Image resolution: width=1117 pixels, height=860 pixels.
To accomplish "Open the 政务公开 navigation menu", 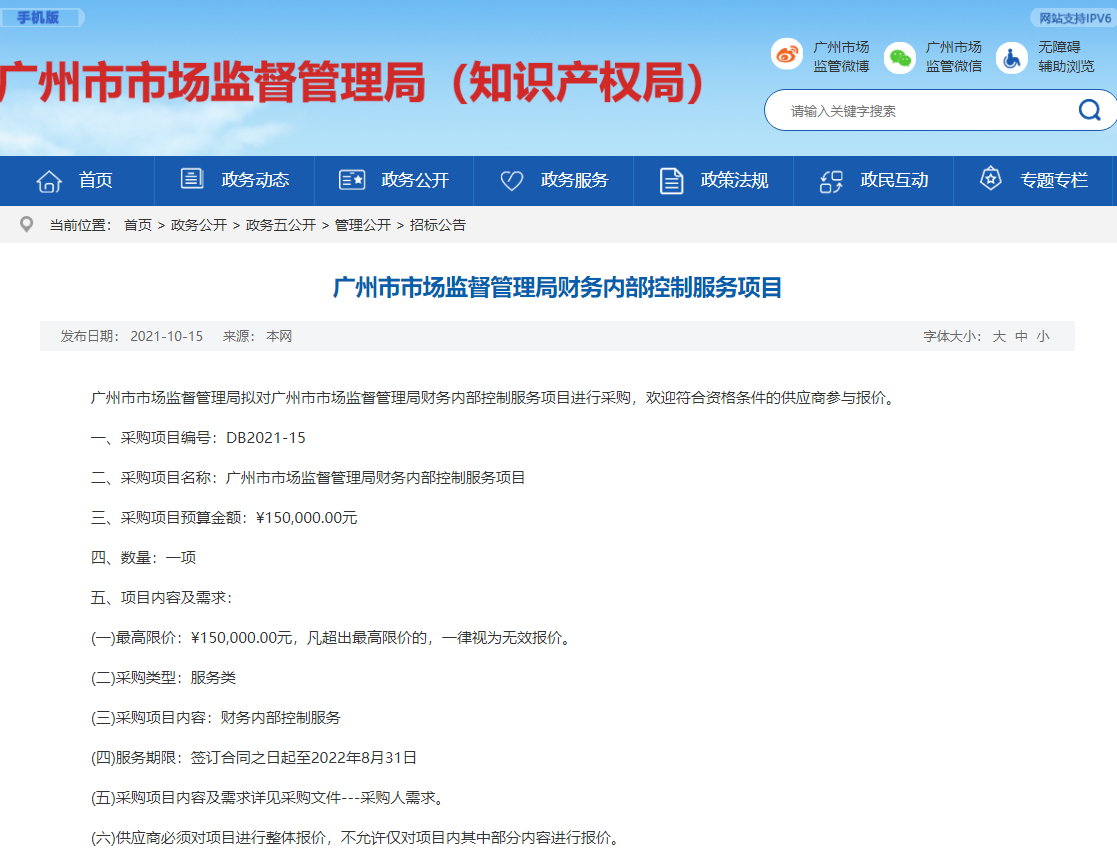I will click(415, 181).
